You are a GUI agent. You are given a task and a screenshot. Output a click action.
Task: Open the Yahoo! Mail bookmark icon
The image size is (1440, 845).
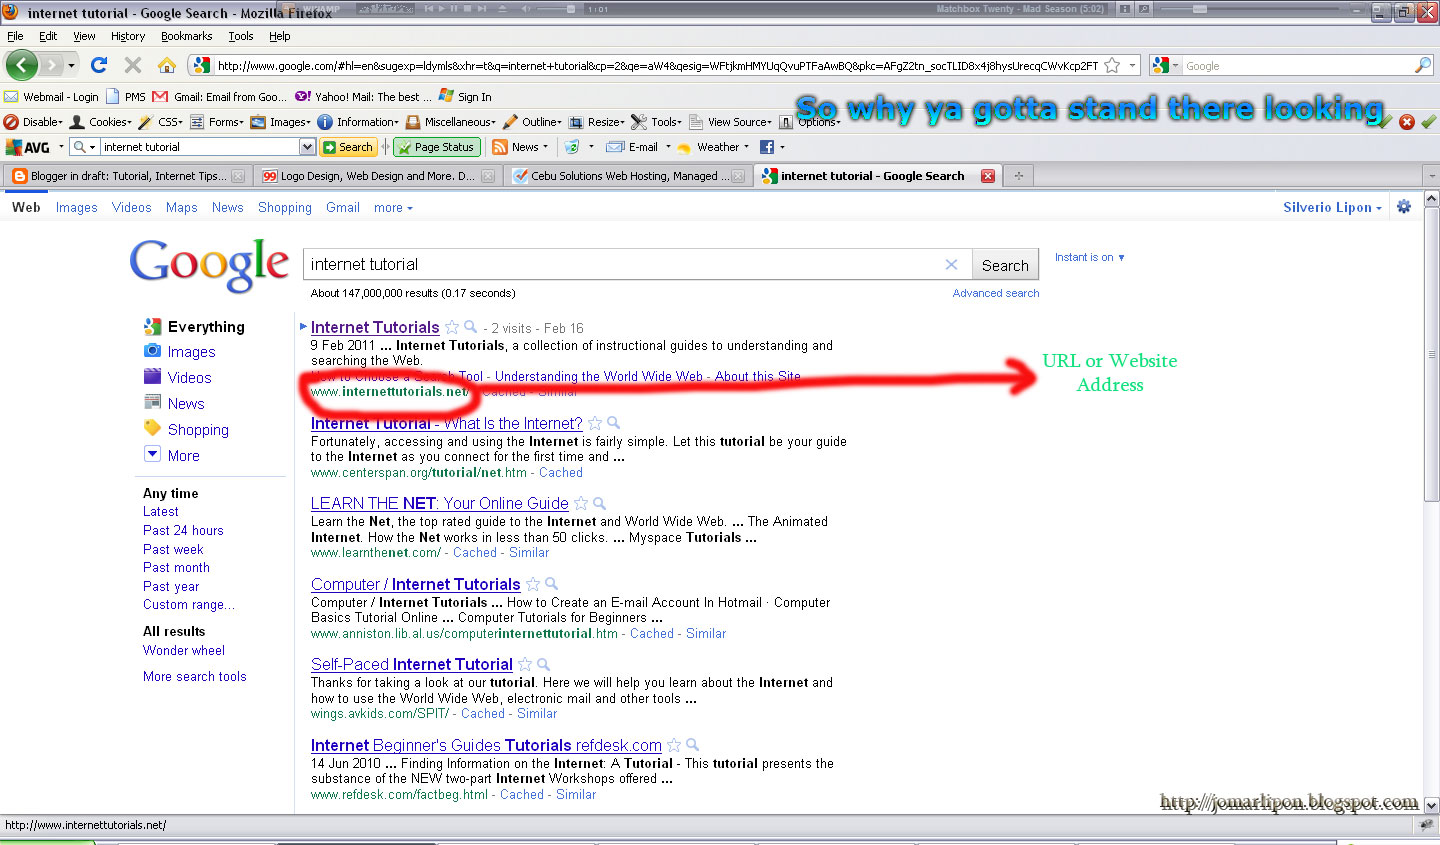tap(302, 96)
